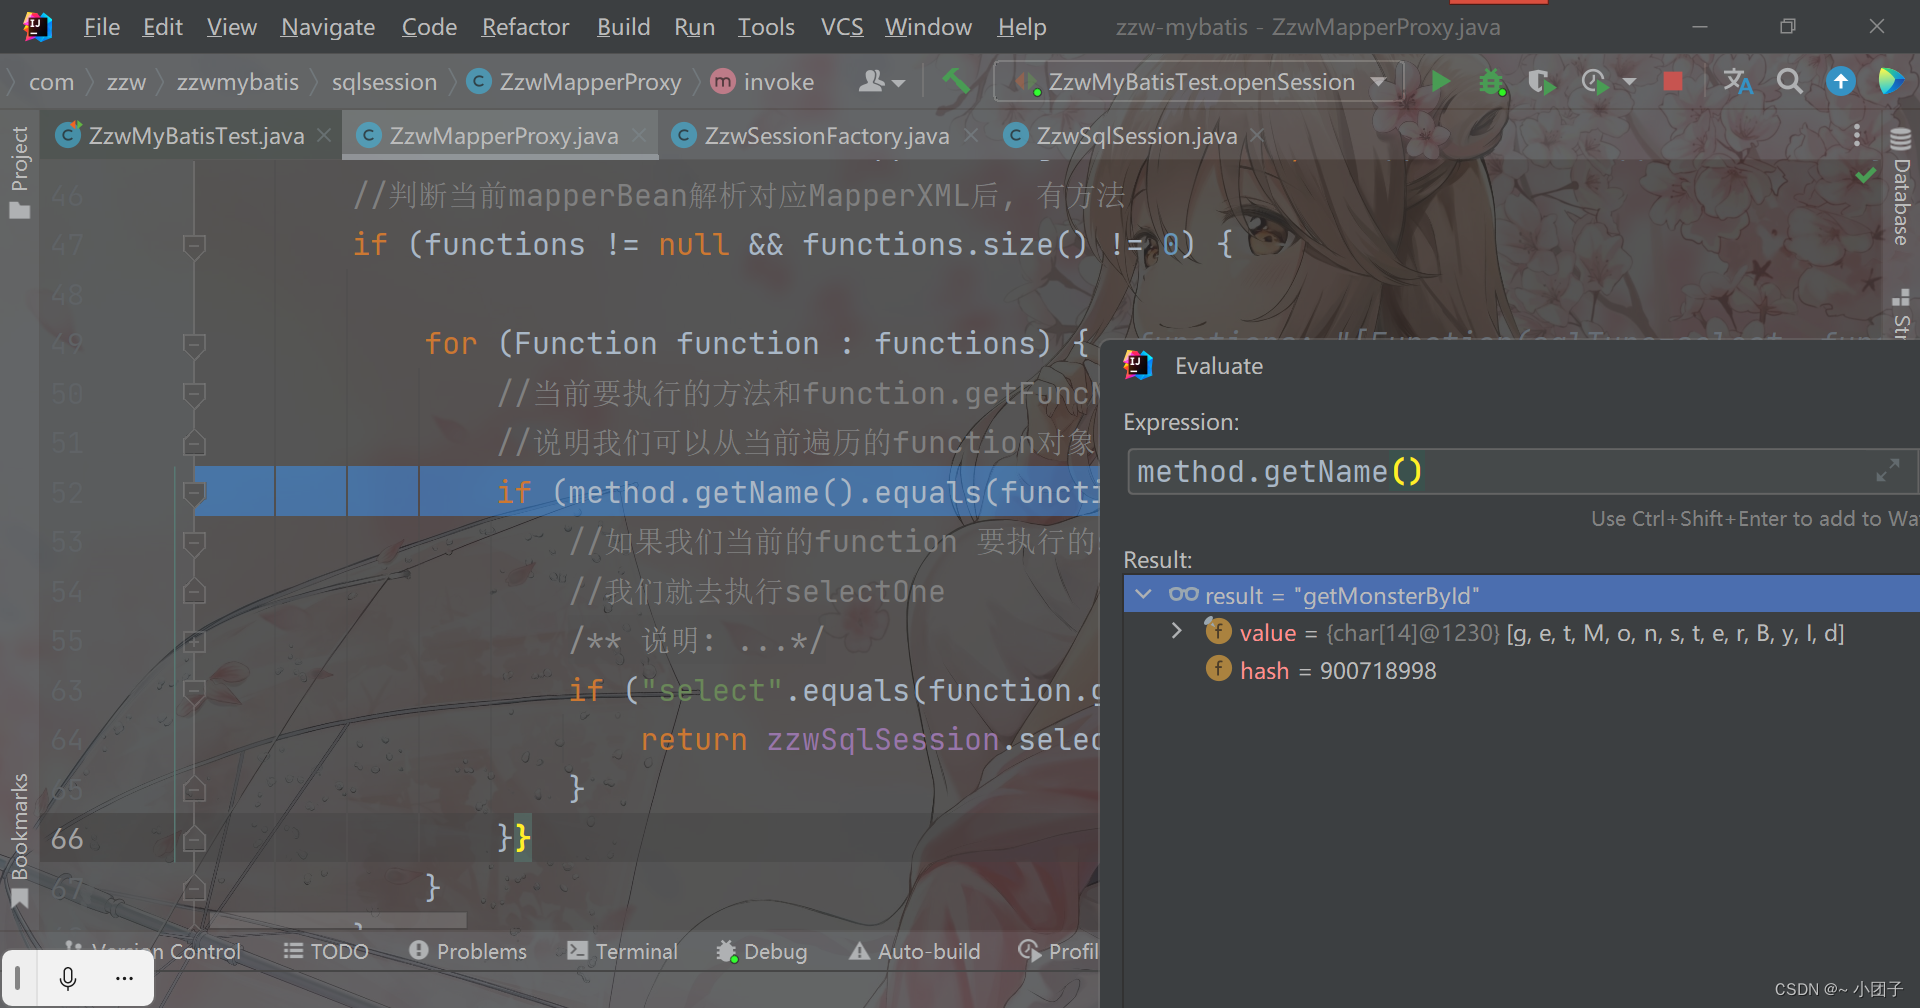Open the VCS menu
The height and width of the screenshot is (1008, 1920).
tap(842, 27)
